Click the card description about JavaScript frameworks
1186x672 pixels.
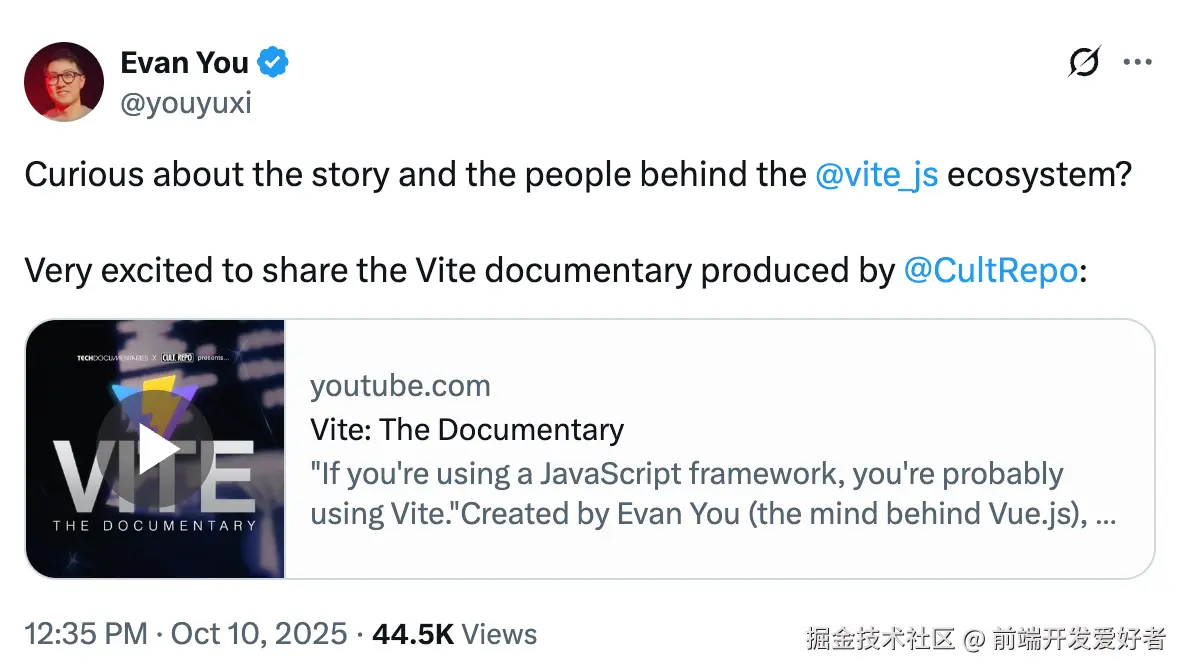[700, 494]
